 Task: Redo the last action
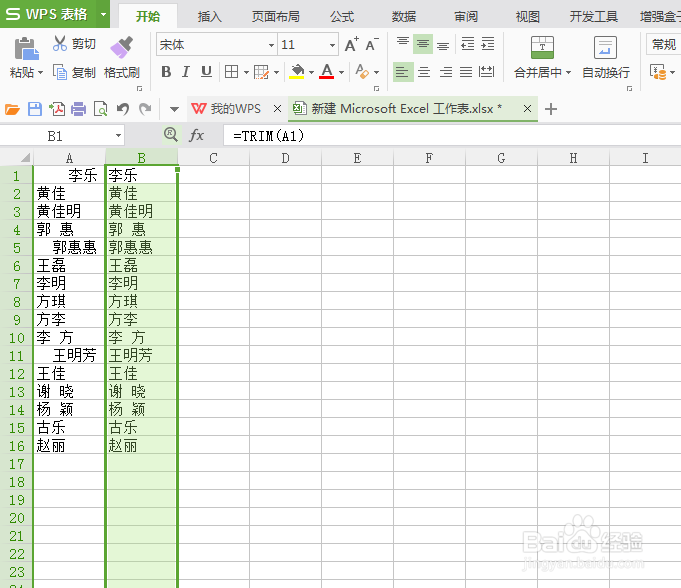click(x=145, y=109)
